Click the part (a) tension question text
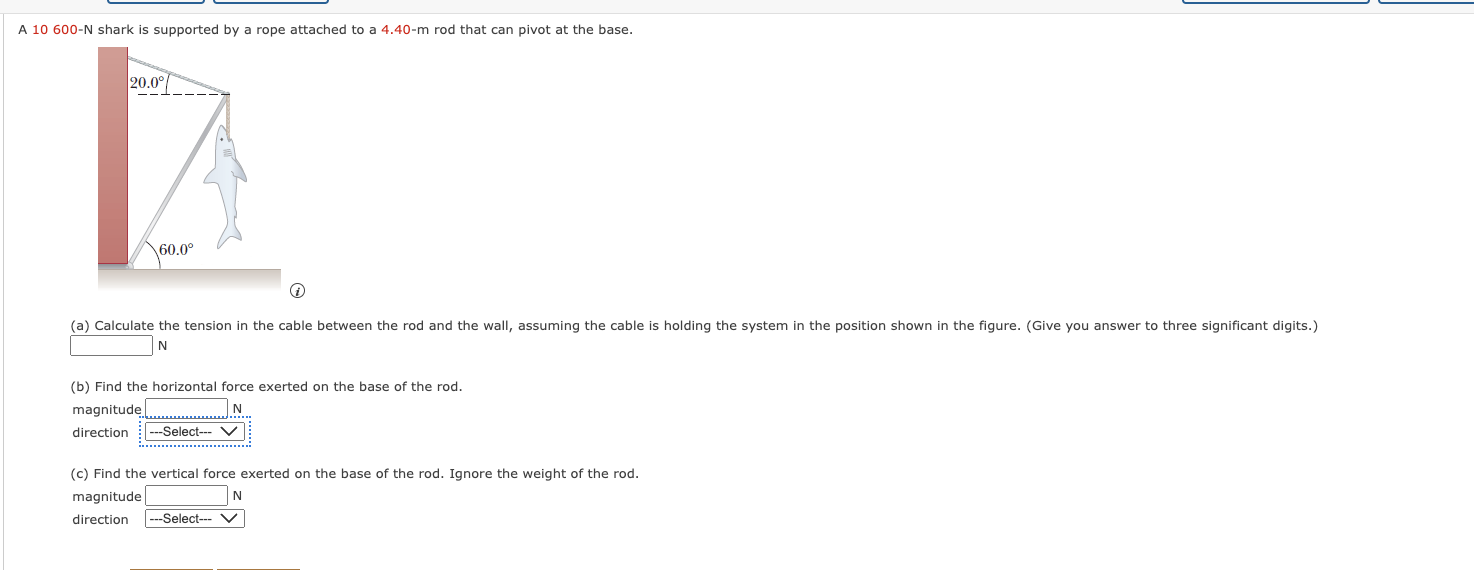 694,326
